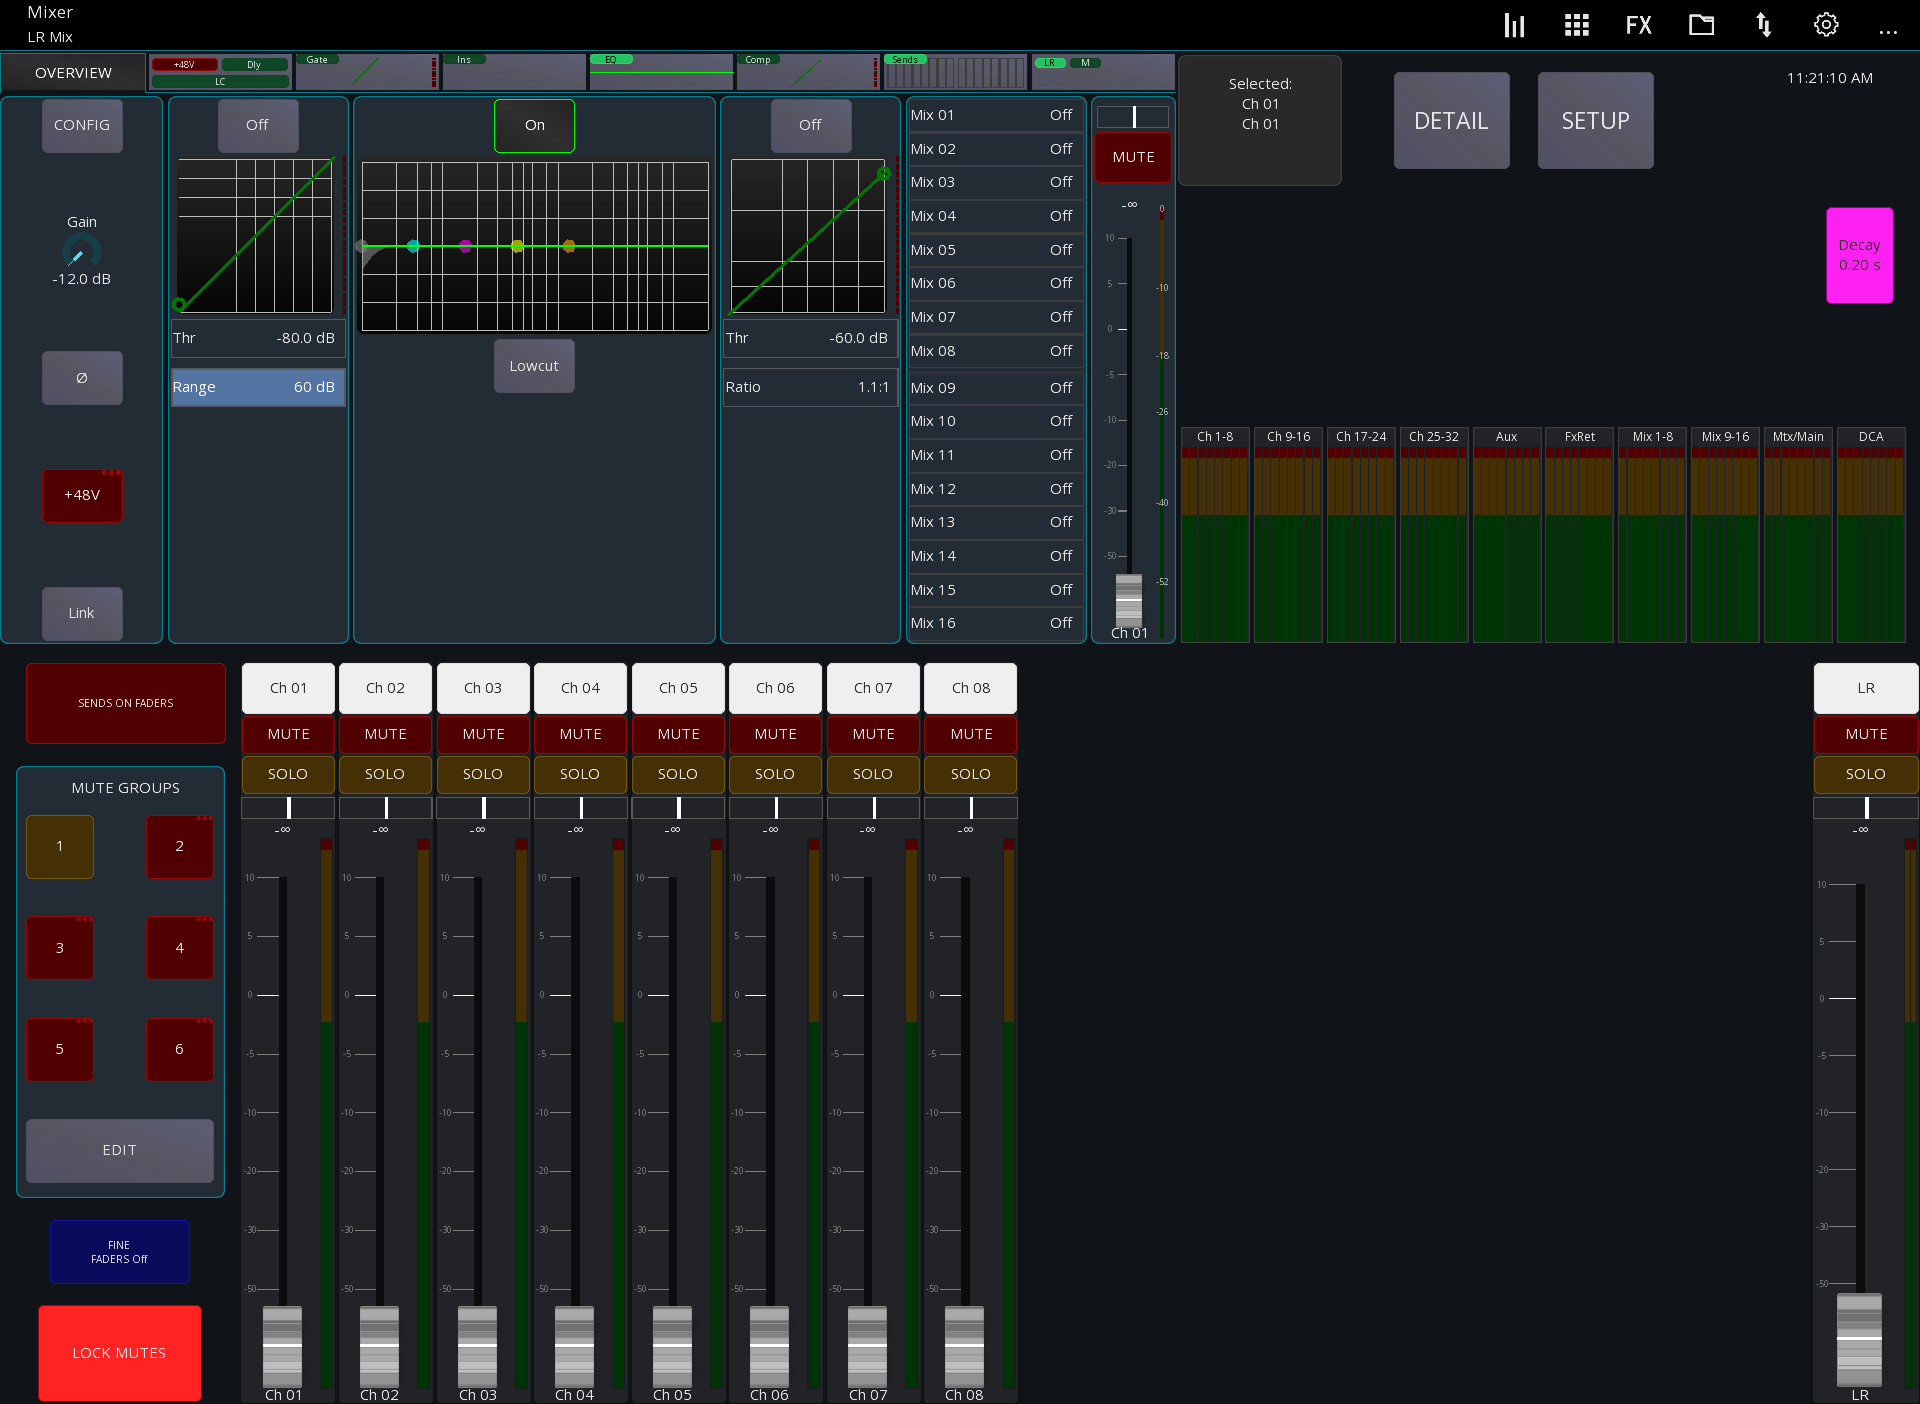Image resolution: width=1920 pixels, height=1404 pixels.
Task: Toggle the EQ On button
Action: [534, 125]
